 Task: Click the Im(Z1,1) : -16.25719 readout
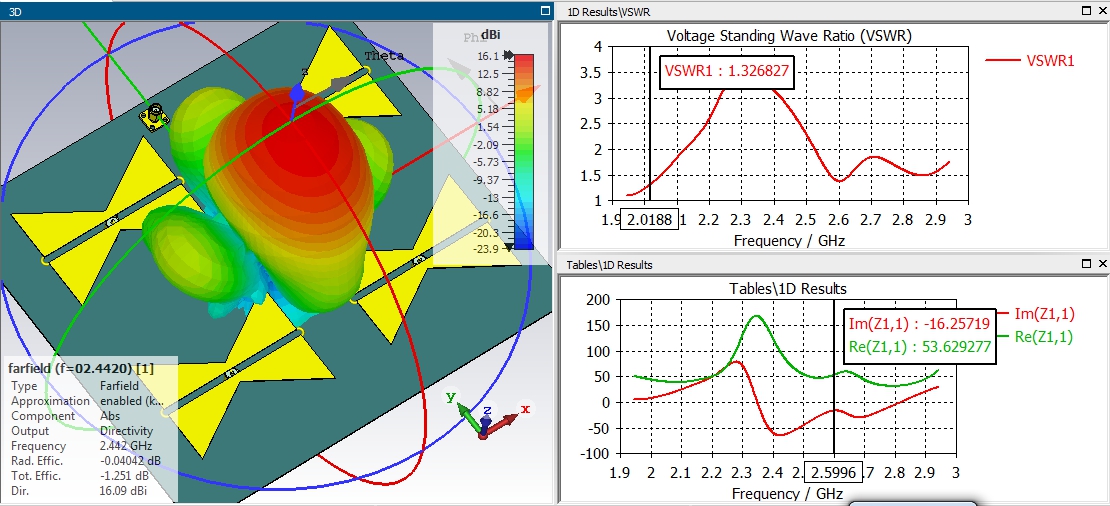[x=919, y=323]
